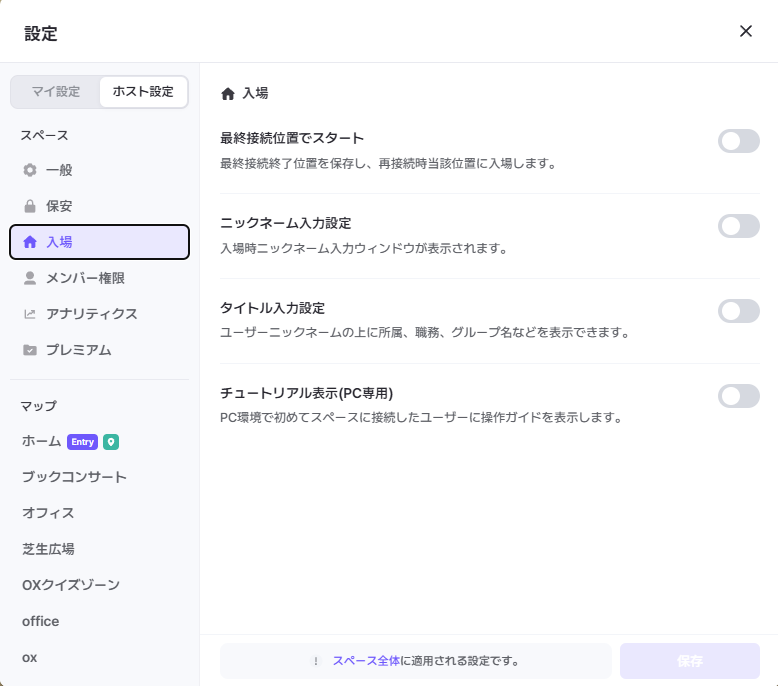Click the house icon in the 入場 sidebar item
The image size is (778, 686).
coord(30,242)
